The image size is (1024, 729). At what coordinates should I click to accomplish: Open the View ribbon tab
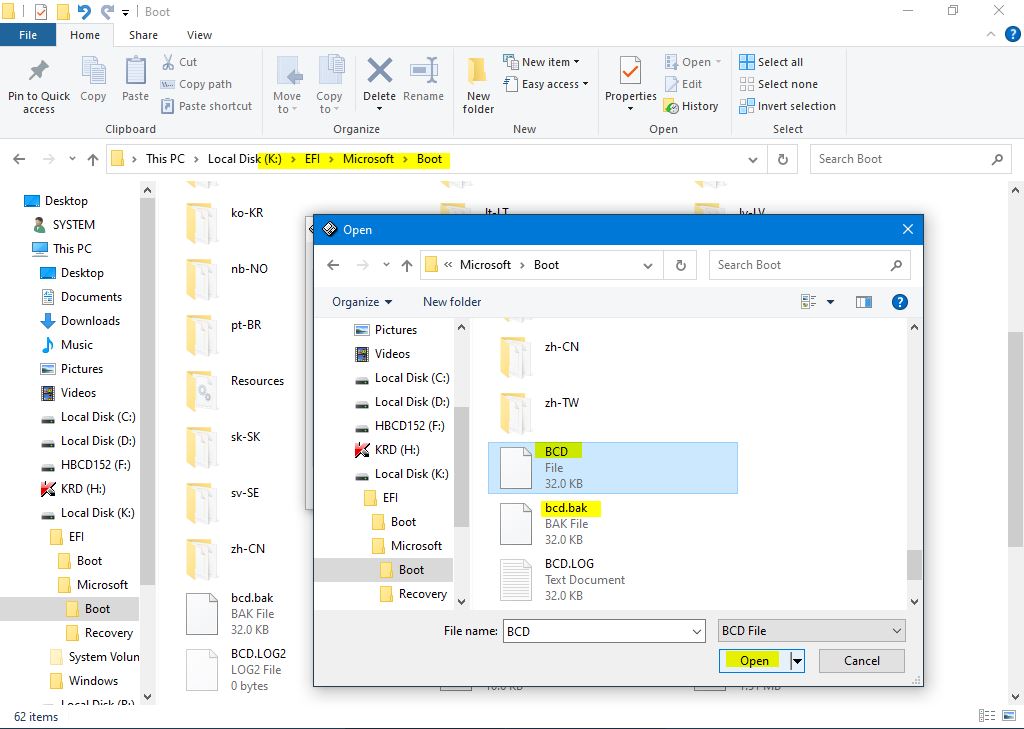(199, 35)
